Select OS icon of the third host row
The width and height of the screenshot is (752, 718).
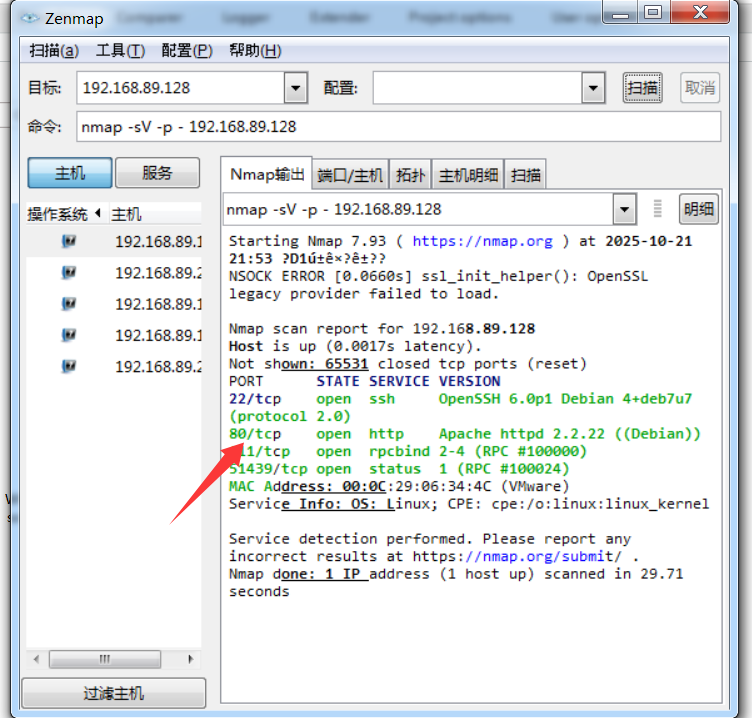pyautogui.click(x=69, y=304)
